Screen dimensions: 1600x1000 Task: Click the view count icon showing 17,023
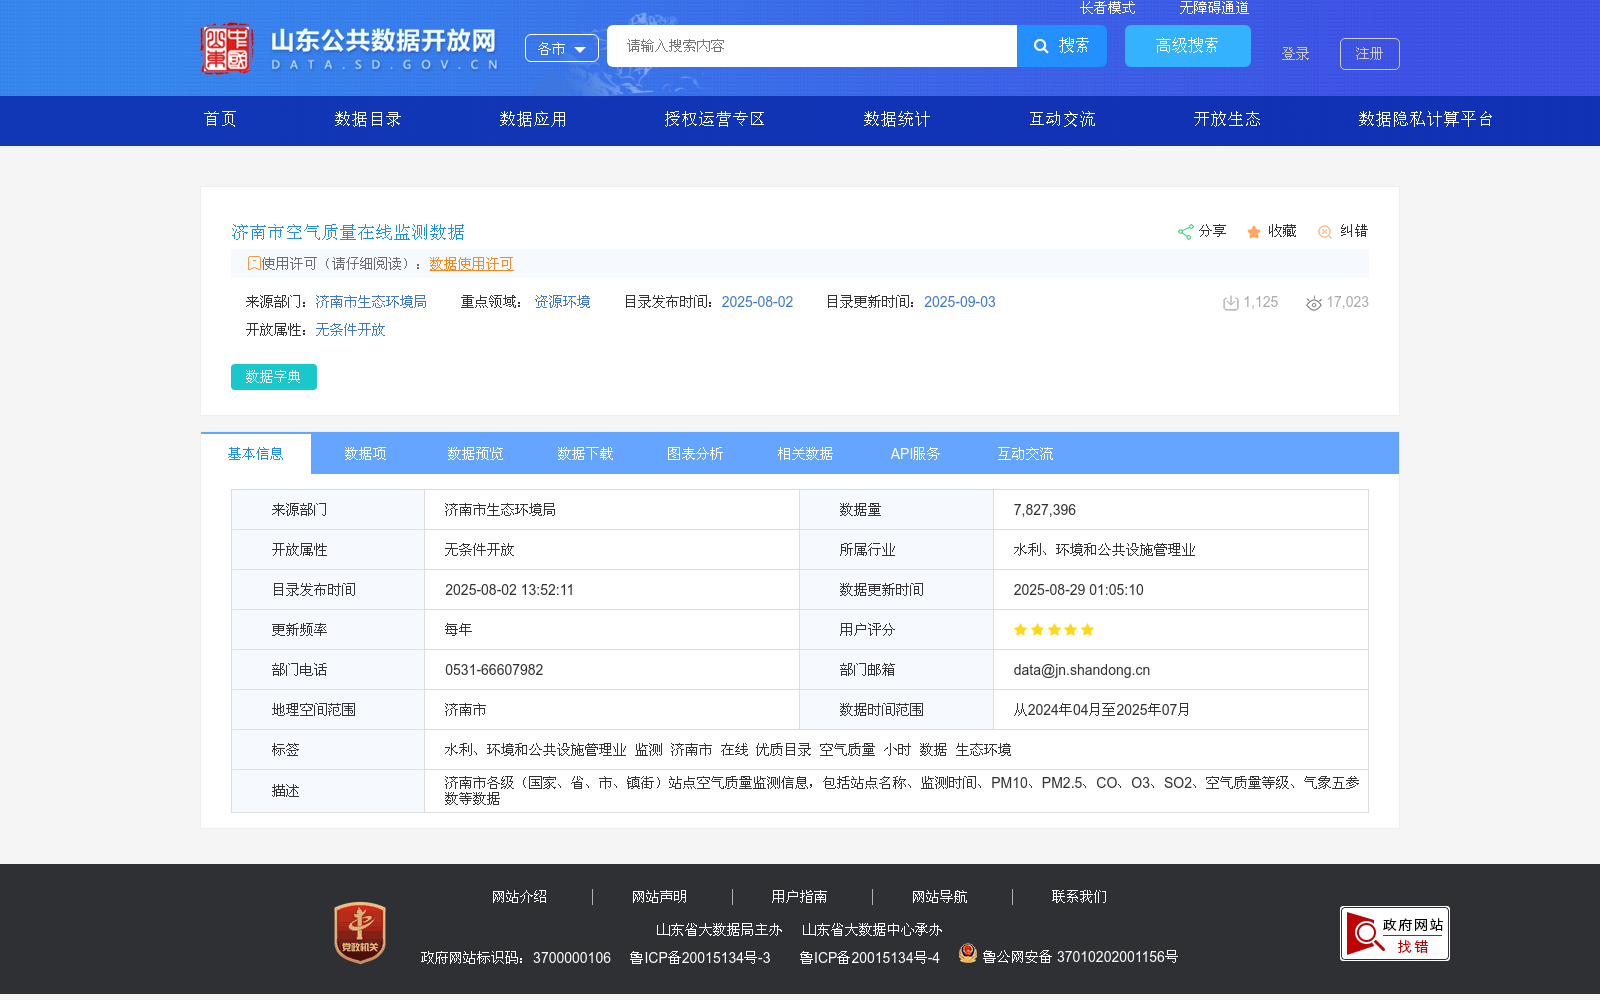coord(1313,302)
